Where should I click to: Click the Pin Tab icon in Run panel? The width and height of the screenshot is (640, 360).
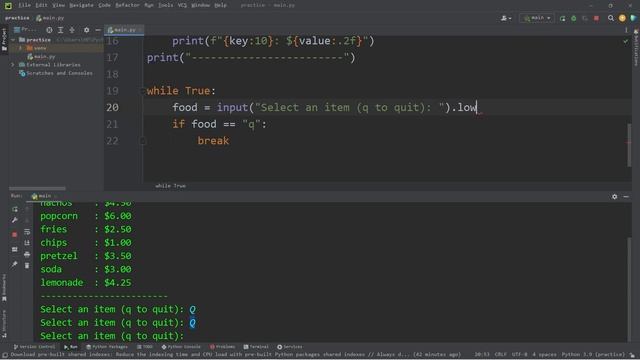click(x=15, y=264)
